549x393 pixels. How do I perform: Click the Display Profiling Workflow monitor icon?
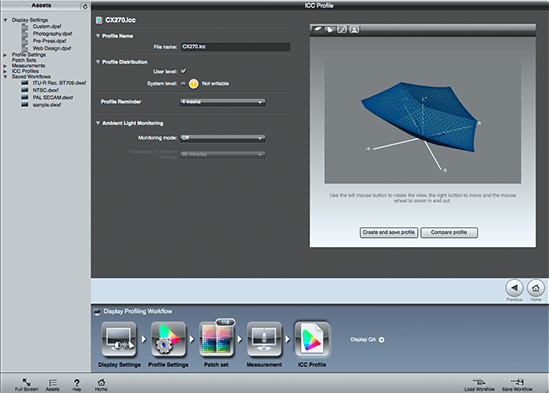tap(97, 312)
